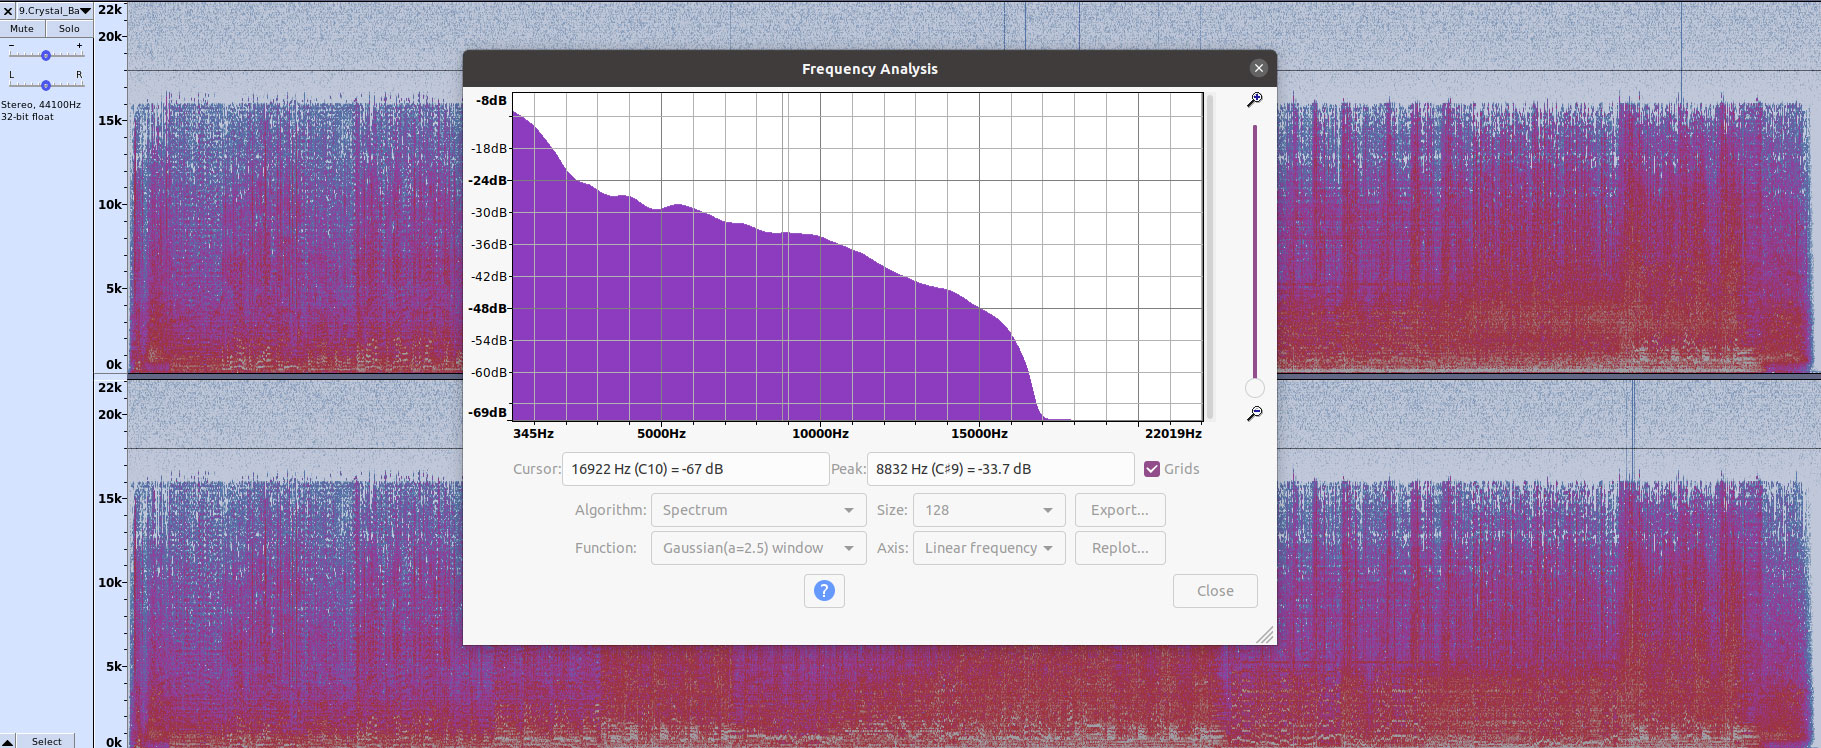1821x748 pixels.
Task: Open the 9.Crystal_Ba track name menu
Action: 55,11
